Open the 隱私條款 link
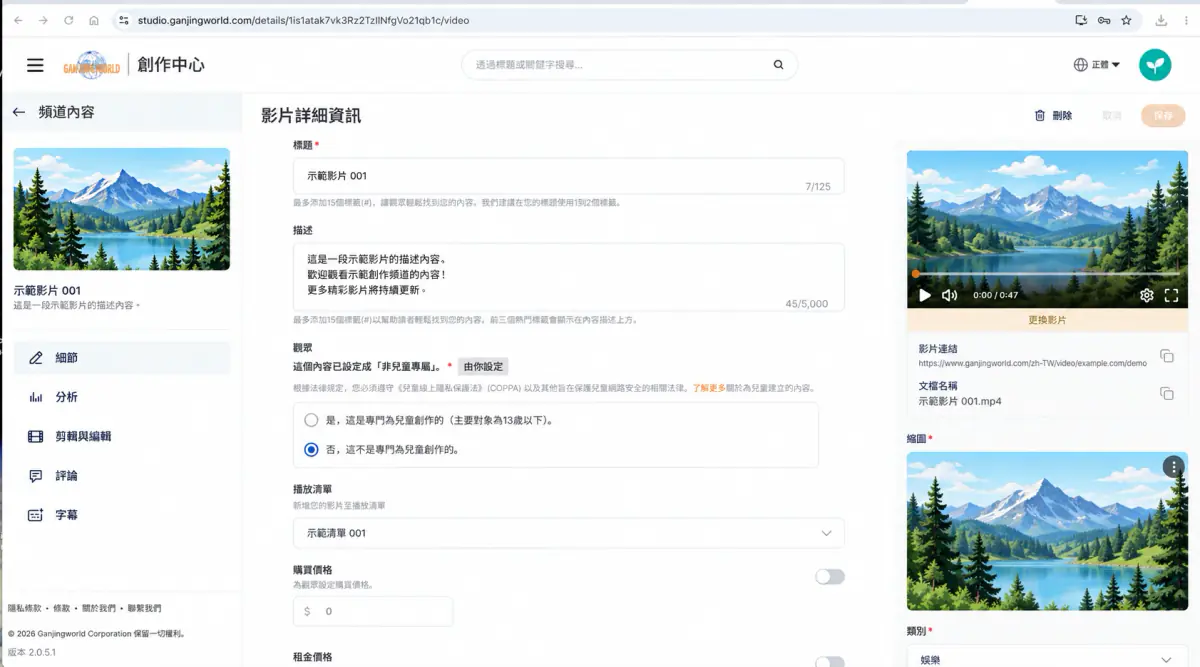1200x667 pixels. [x=24, y=608]
